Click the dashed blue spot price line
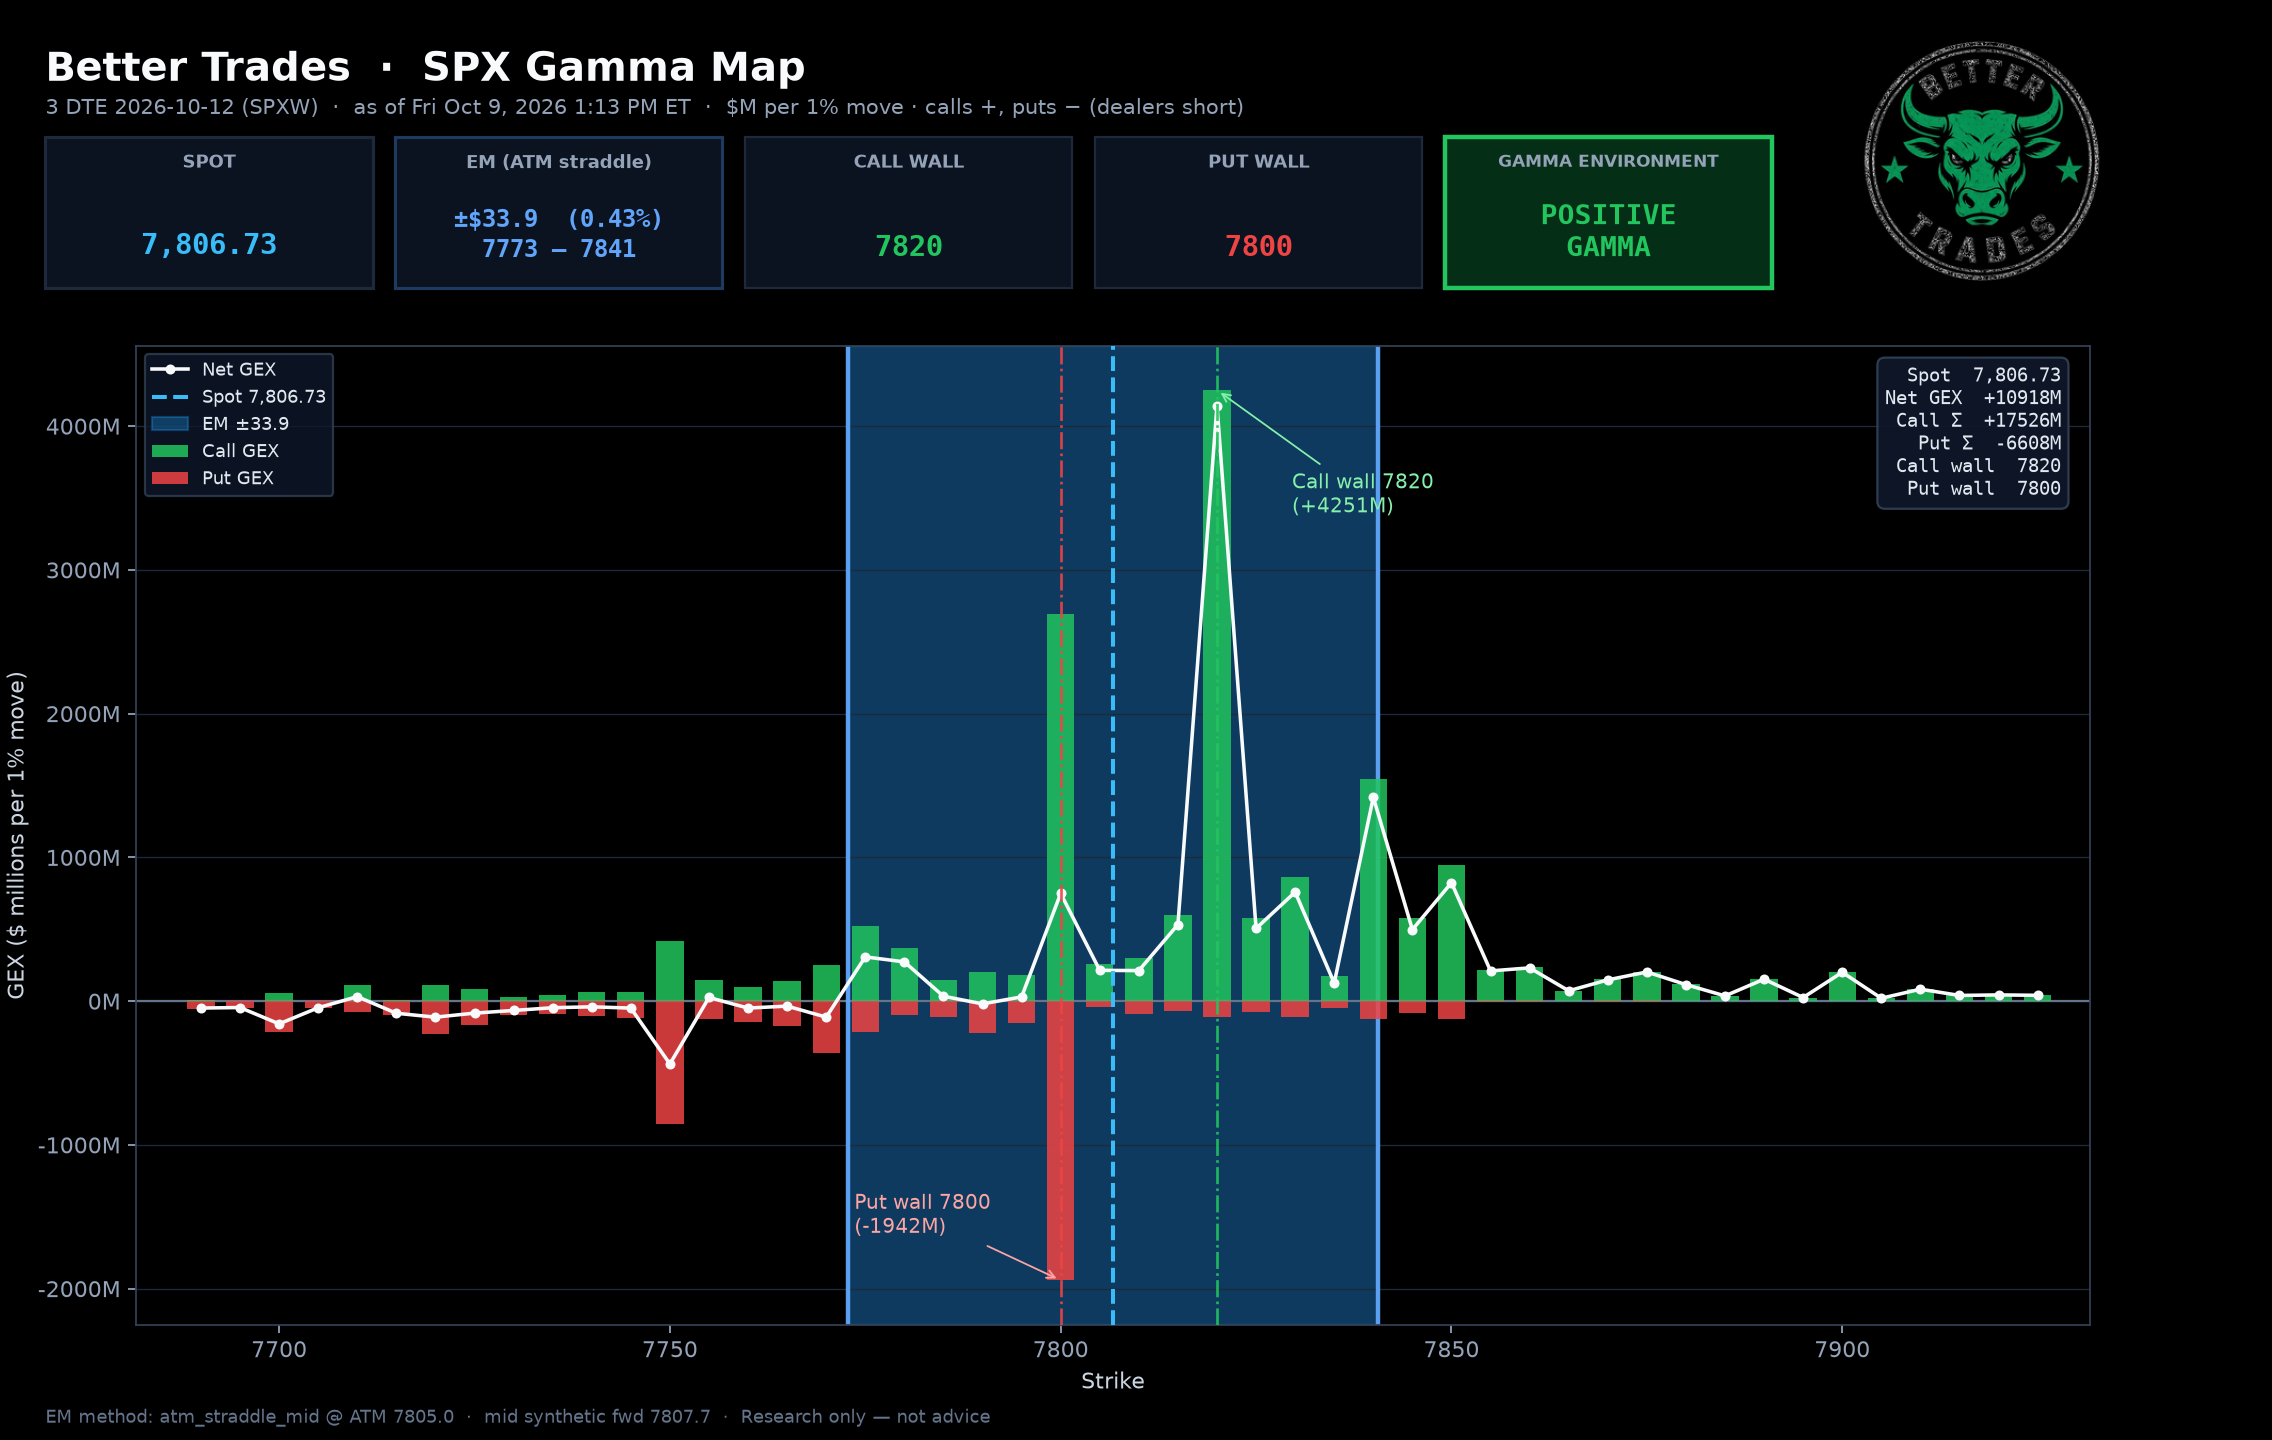The width and height of the screenshot is (2272, 1440). pos(1113,835)
